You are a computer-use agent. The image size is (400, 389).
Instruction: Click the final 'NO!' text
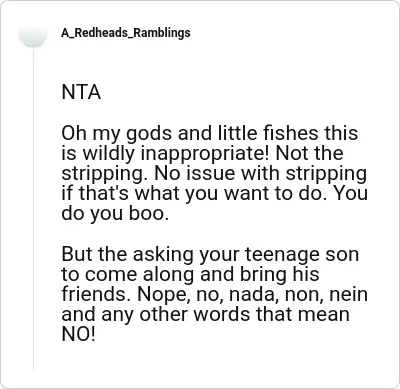78,334
